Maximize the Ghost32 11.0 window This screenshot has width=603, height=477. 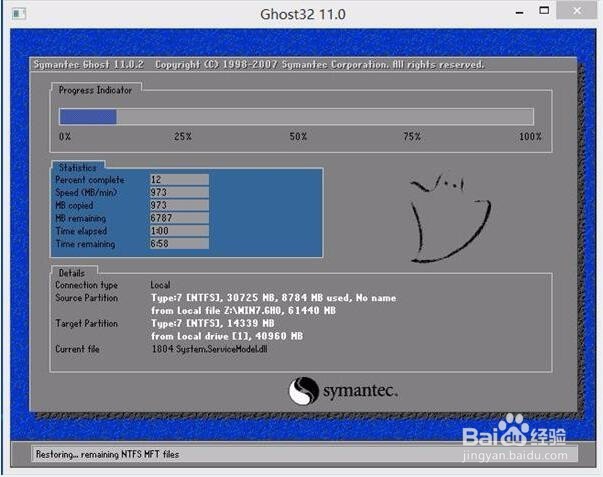coord(544,11)
